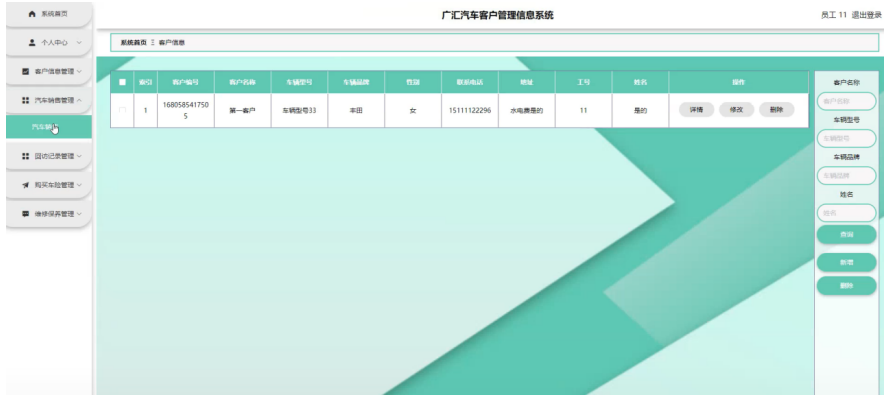This screenshot has width=889, height=395.
Task: Click the grid icon of 回访记录管理
Action: [26, 156]
